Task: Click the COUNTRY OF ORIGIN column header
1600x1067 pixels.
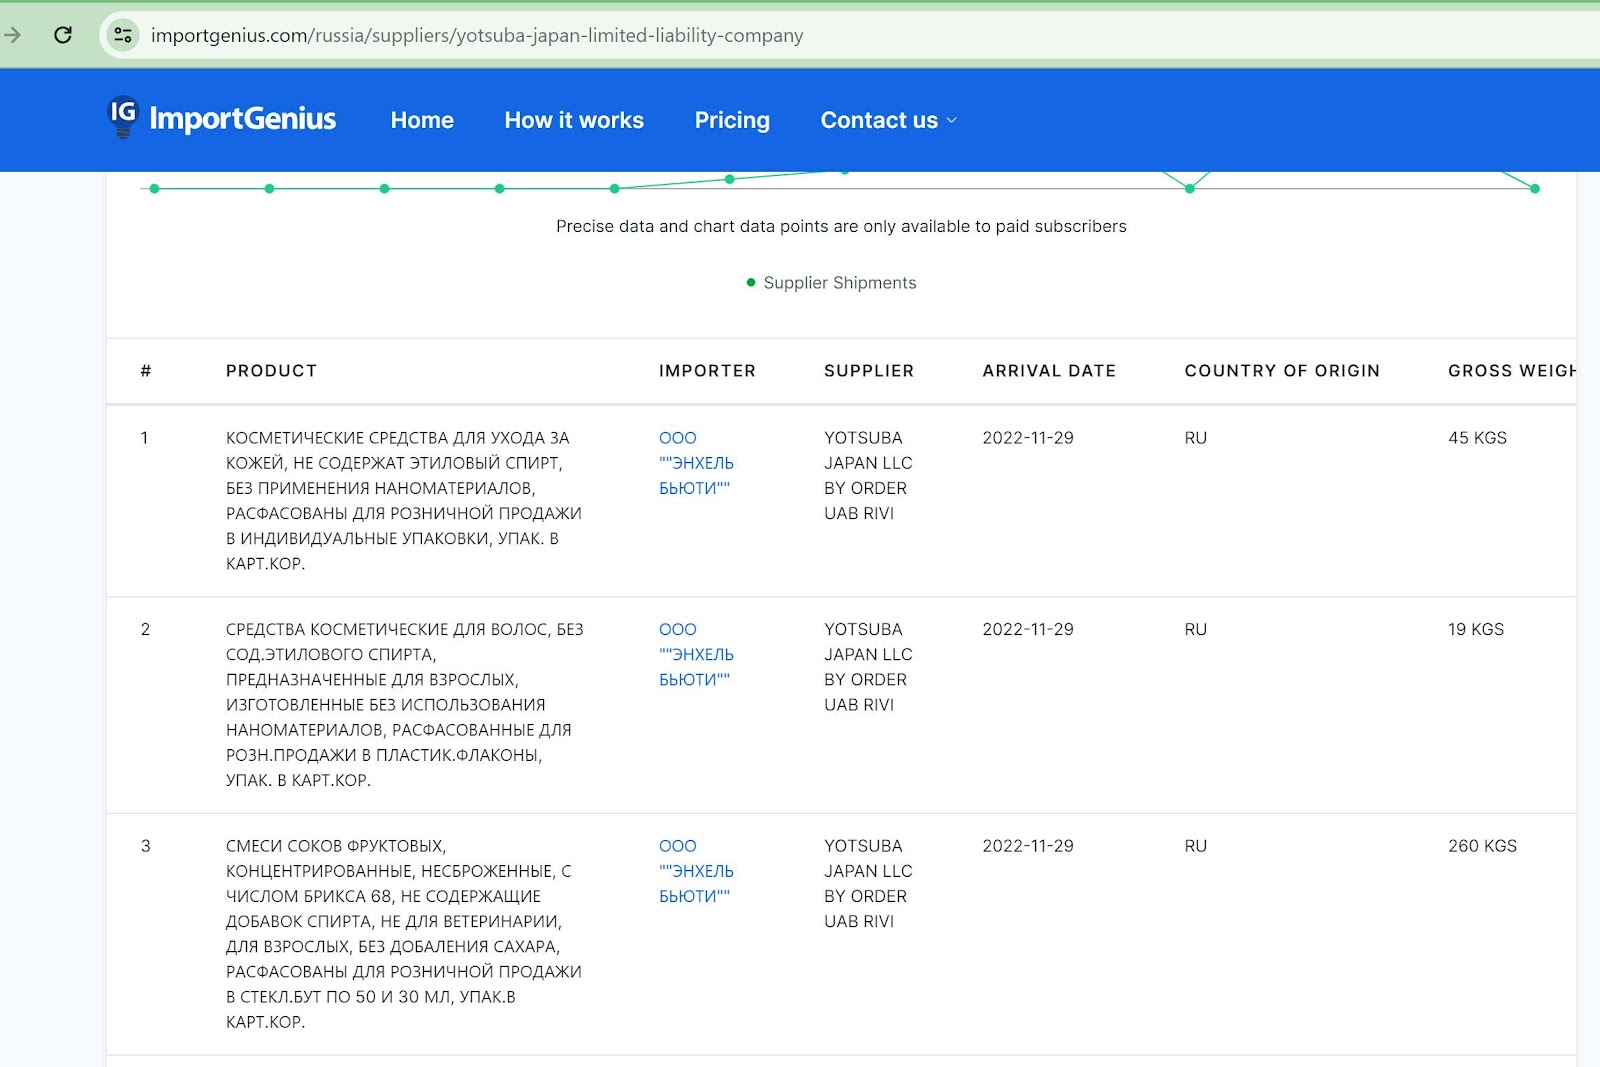Action: point(1282,371)
